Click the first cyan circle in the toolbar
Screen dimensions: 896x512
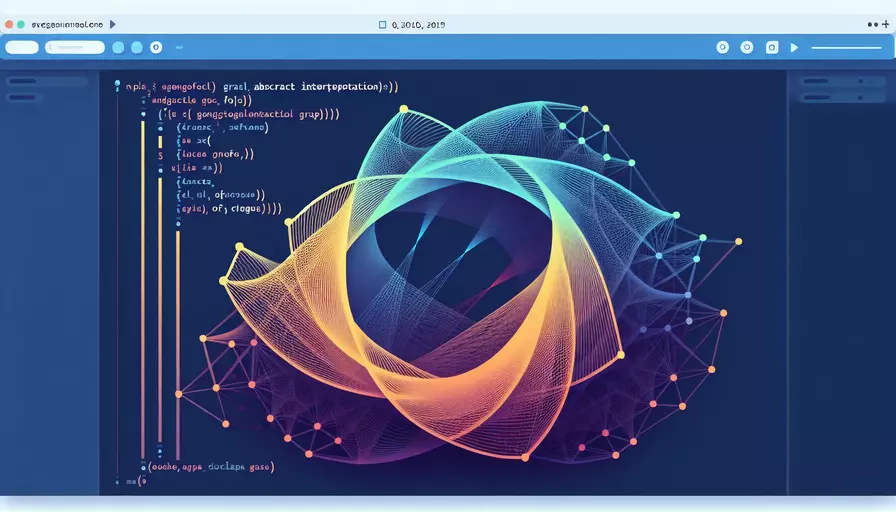[118, 47]
